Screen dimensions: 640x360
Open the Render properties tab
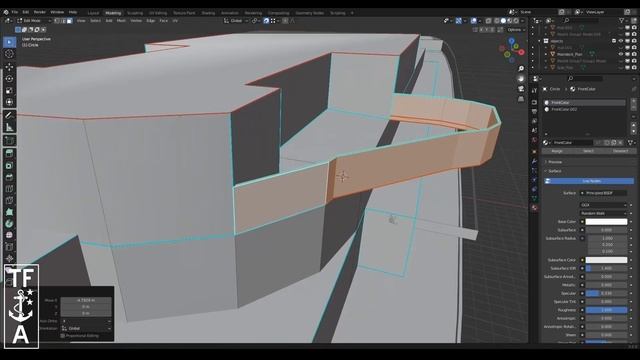(x=534, y=102)
